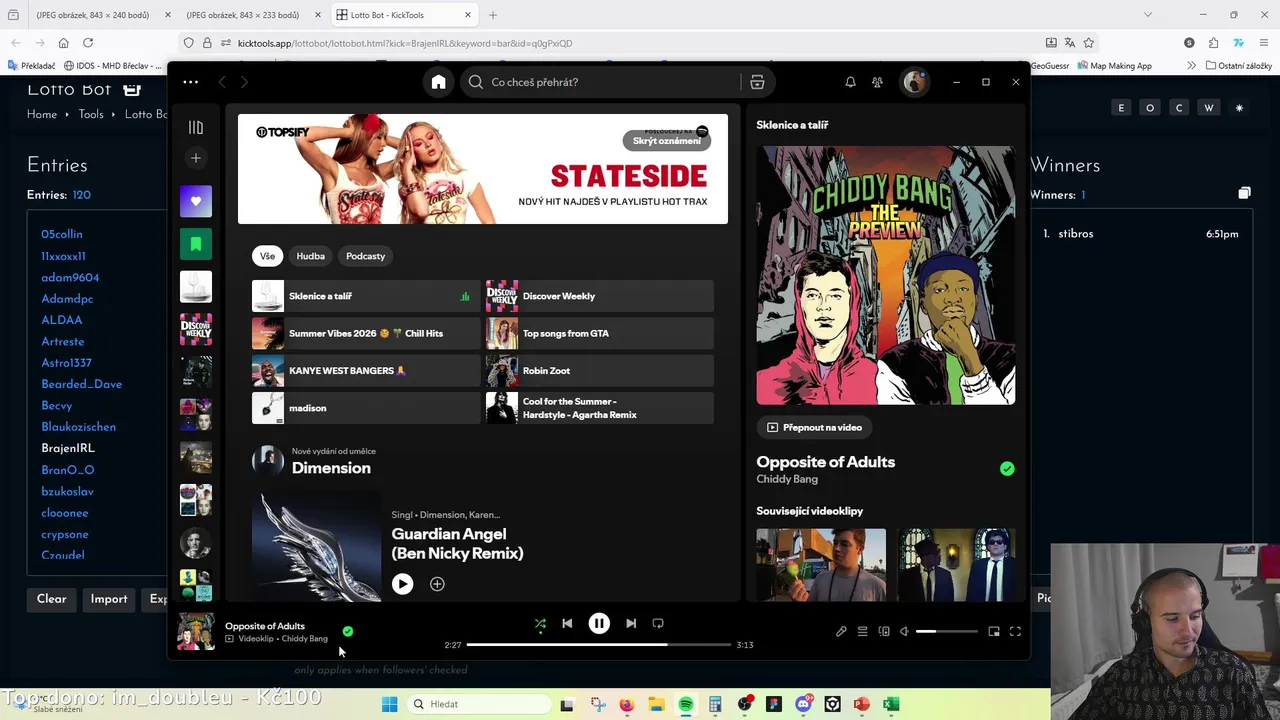Open Friend Activity icon in Spotify top bar
1280x720 pixels.
[877, 82]
